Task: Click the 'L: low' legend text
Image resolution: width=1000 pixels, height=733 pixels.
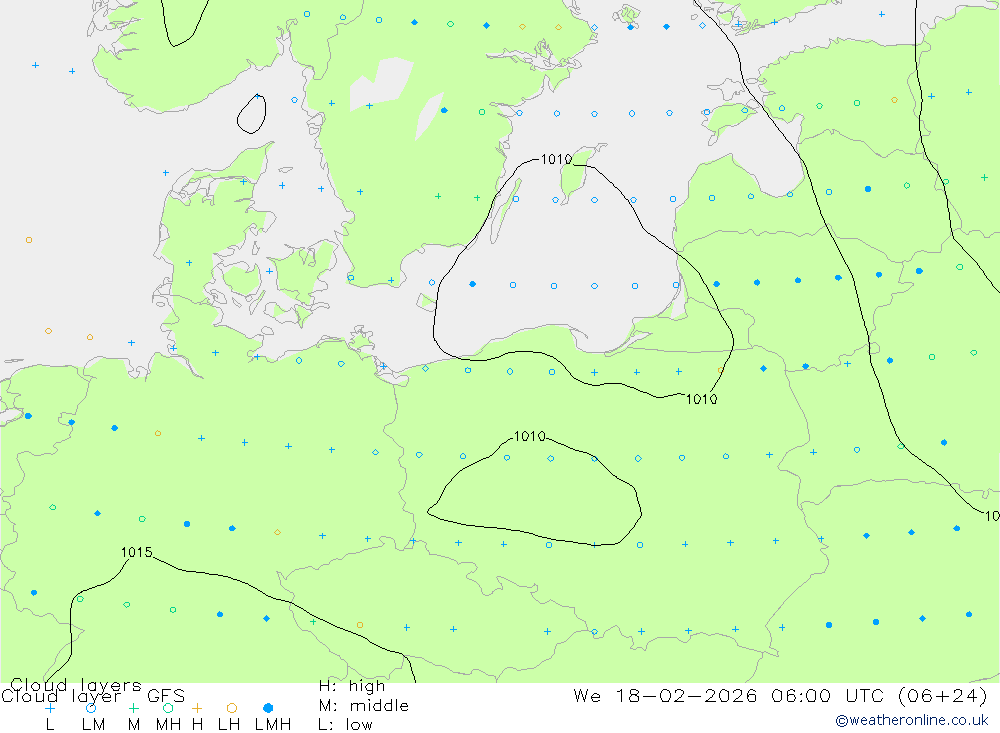Action: pyautogui.click(x=345, y=725)
